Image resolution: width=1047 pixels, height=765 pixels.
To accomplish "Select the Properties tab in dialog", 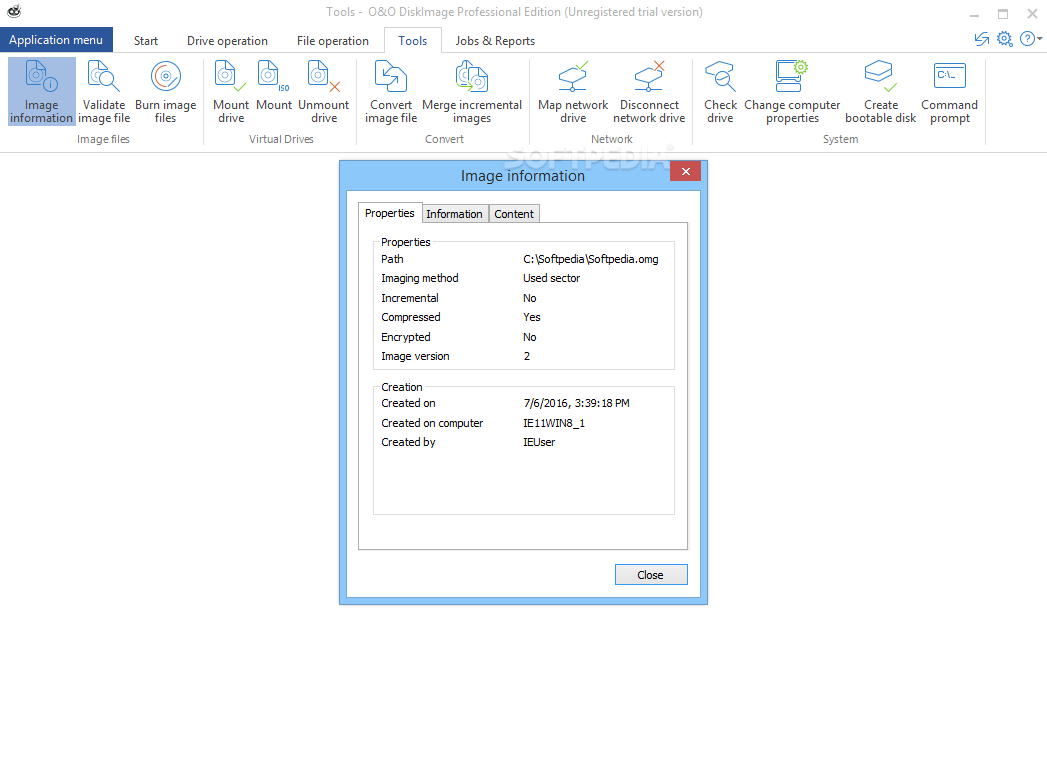I will 390,213.
